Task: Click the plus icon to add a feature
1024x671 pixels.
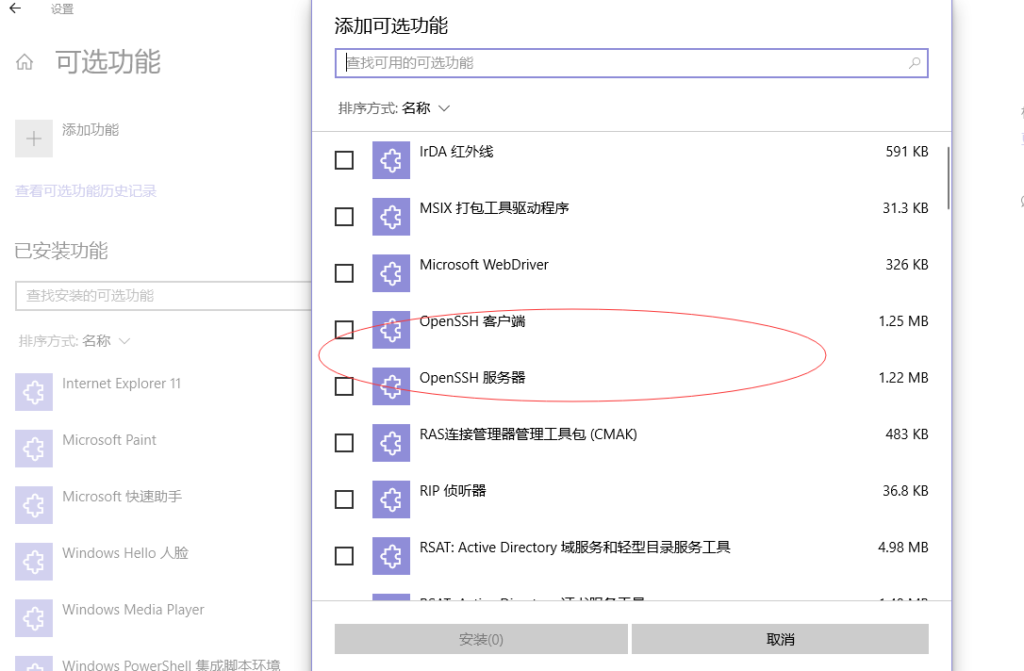Action: [34, 139]
